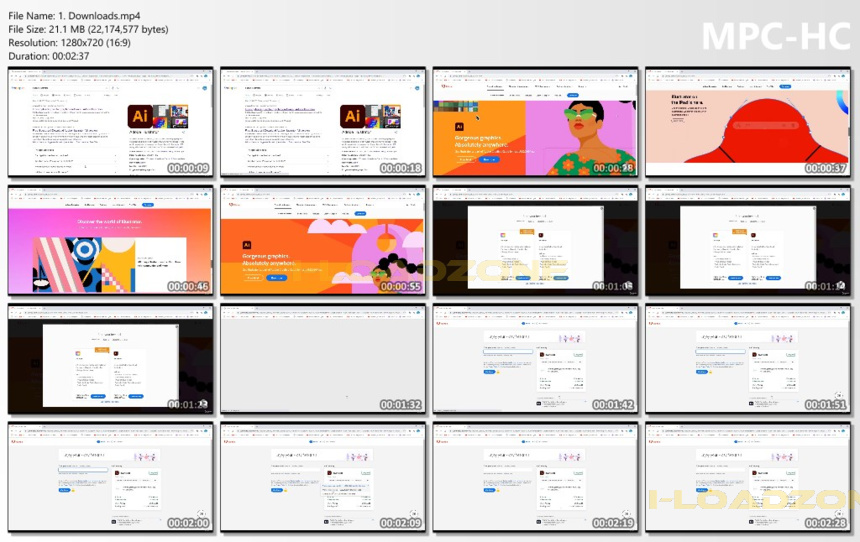Choose the thumbnail timestamped 00:01:51
The image size is (860, 542).
tap(748, 359)
